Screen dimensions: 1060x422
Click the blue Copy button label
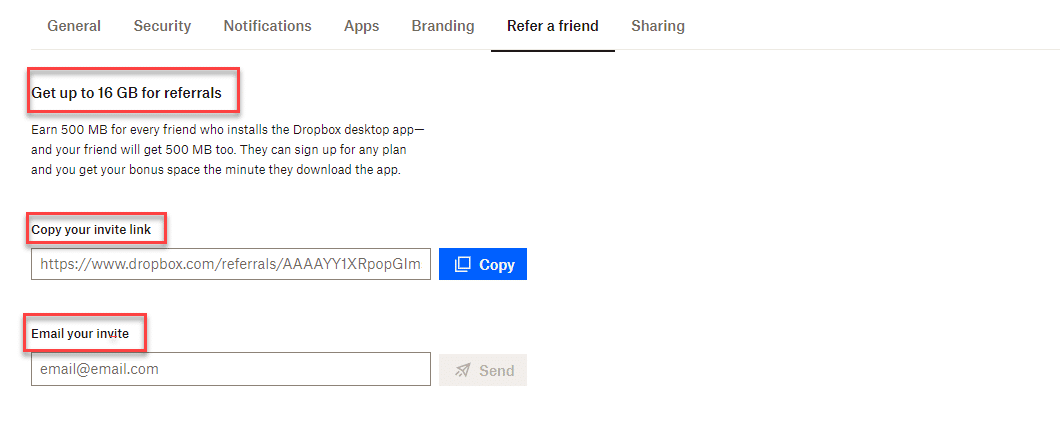point(497,265)
